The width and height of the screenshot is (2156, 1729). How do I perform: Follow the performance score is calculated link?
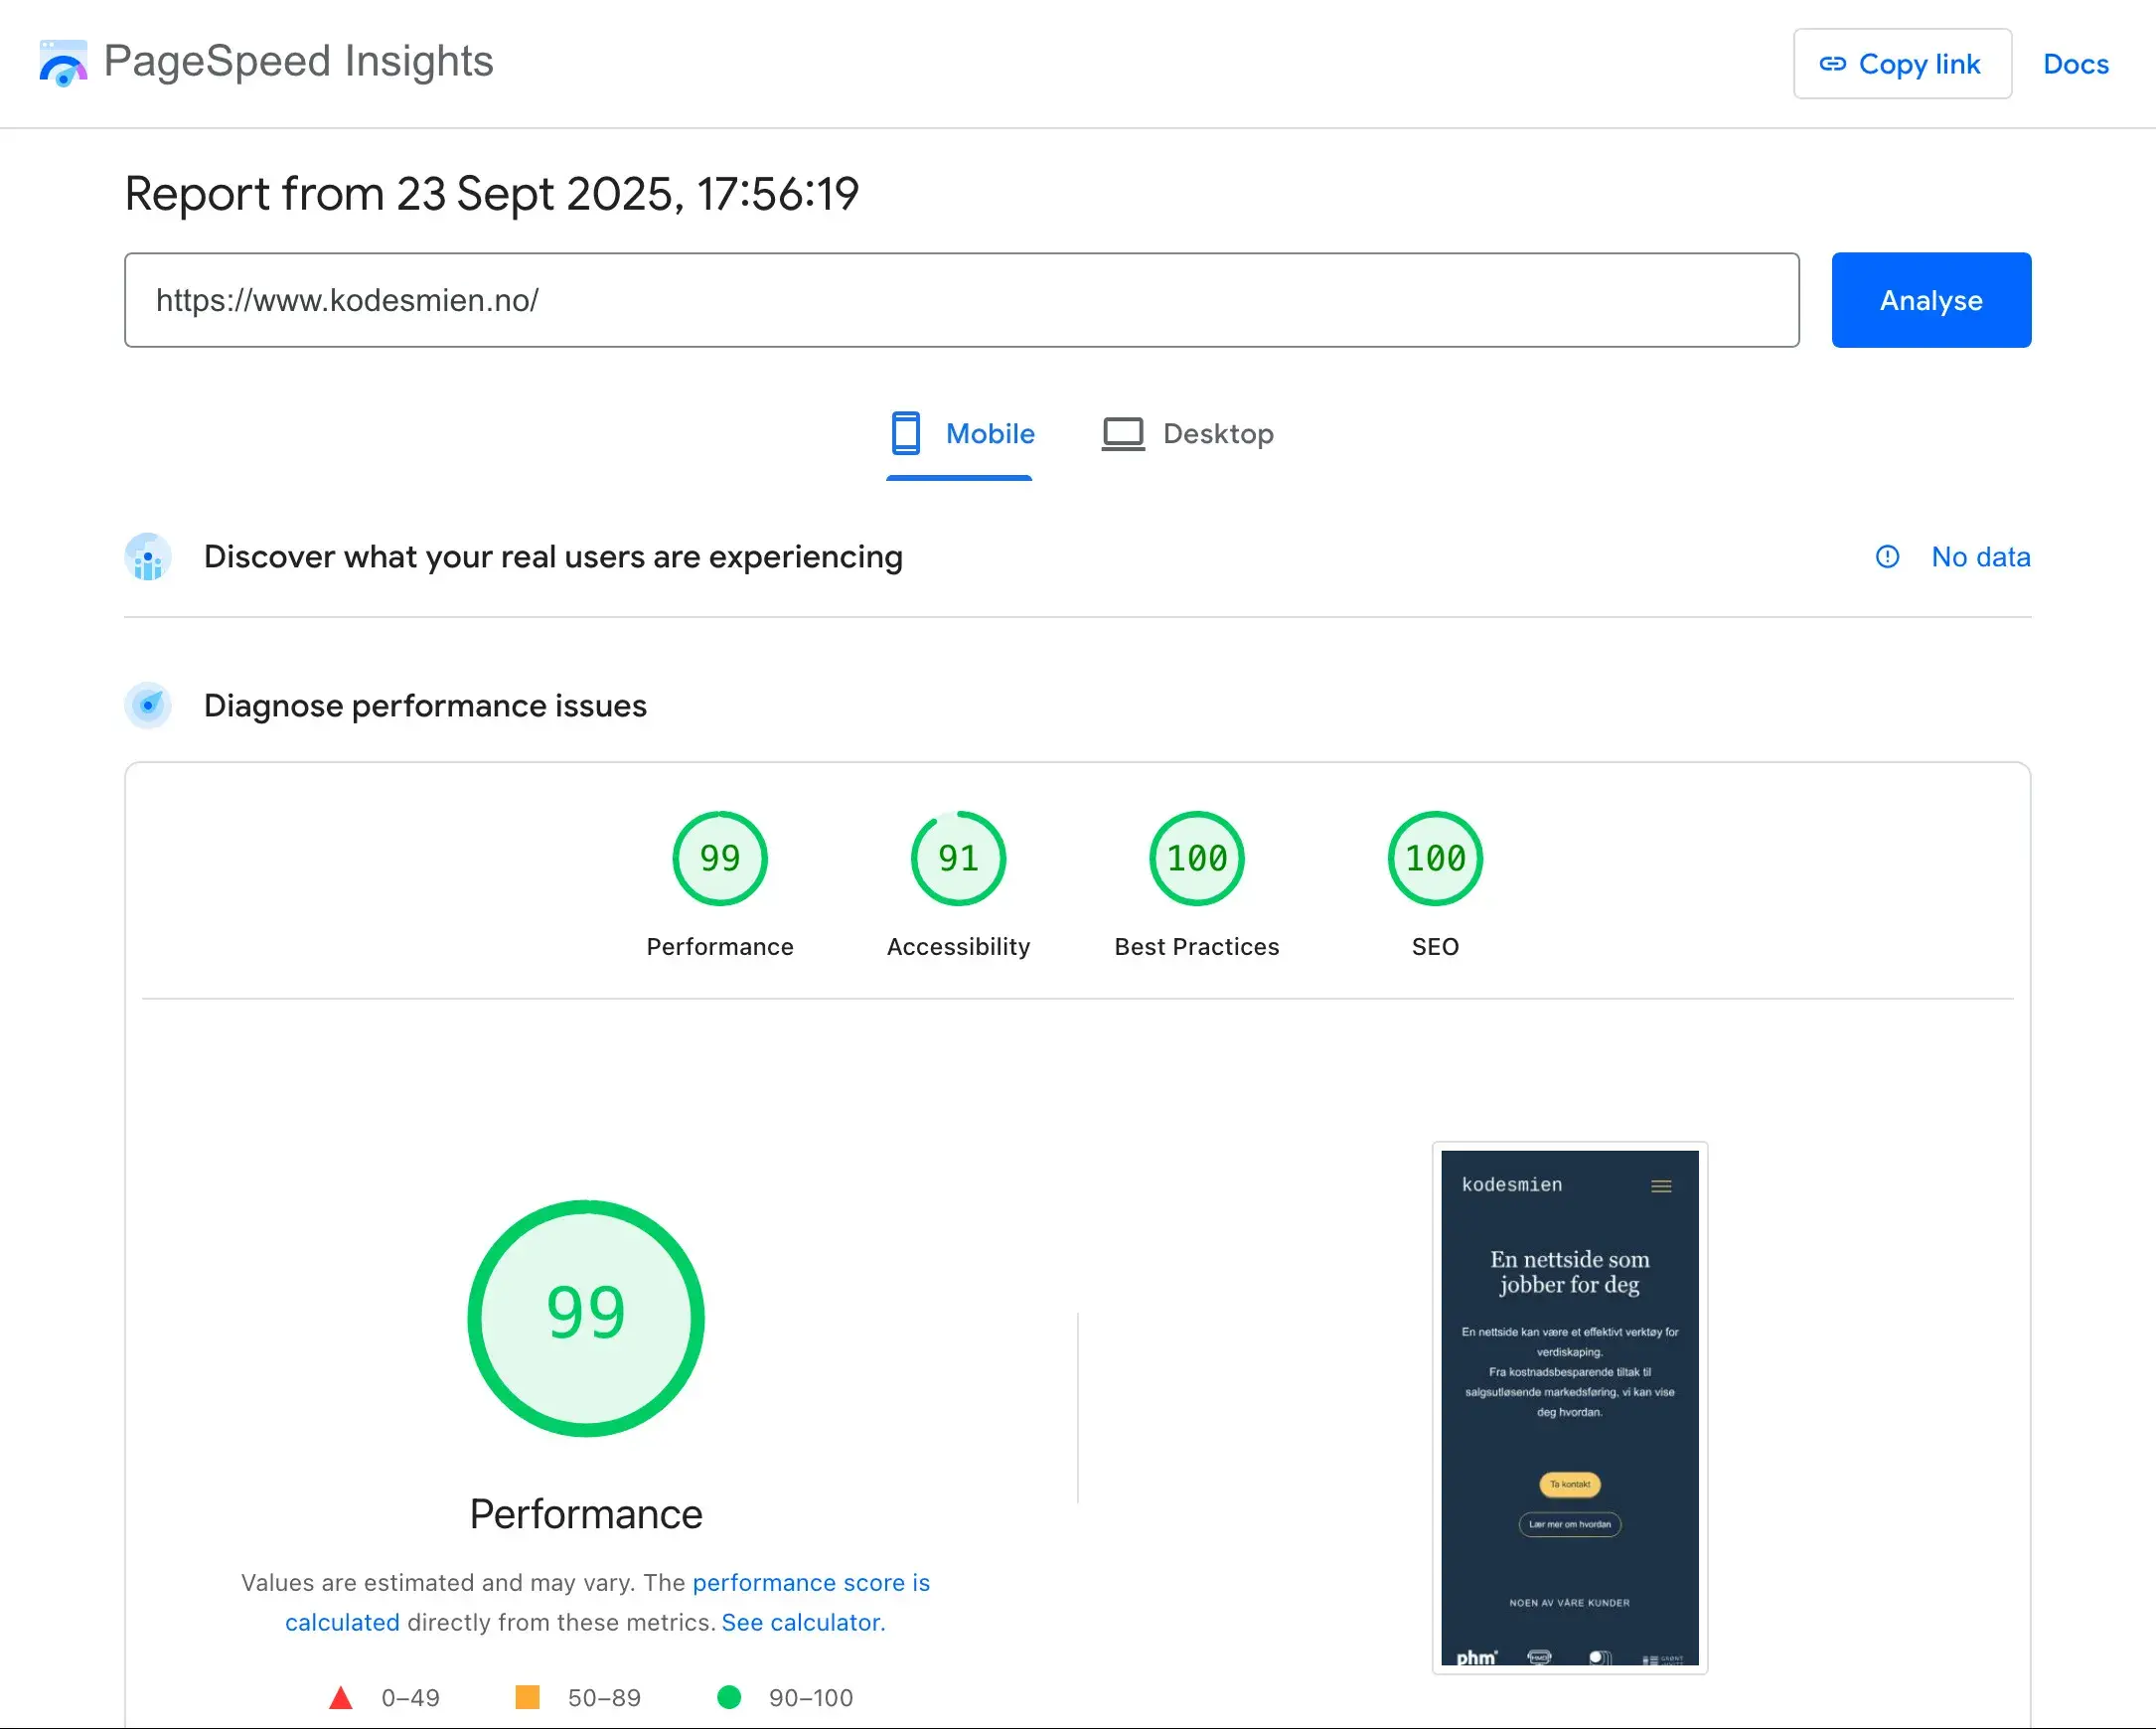coord(810,1583)
